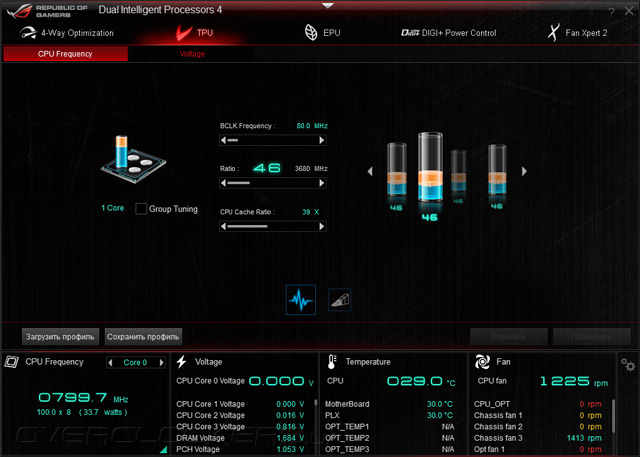Increase CPU Ratio with right arrow
The width and height of the screenshot is (640, 457).
point(322,183)
